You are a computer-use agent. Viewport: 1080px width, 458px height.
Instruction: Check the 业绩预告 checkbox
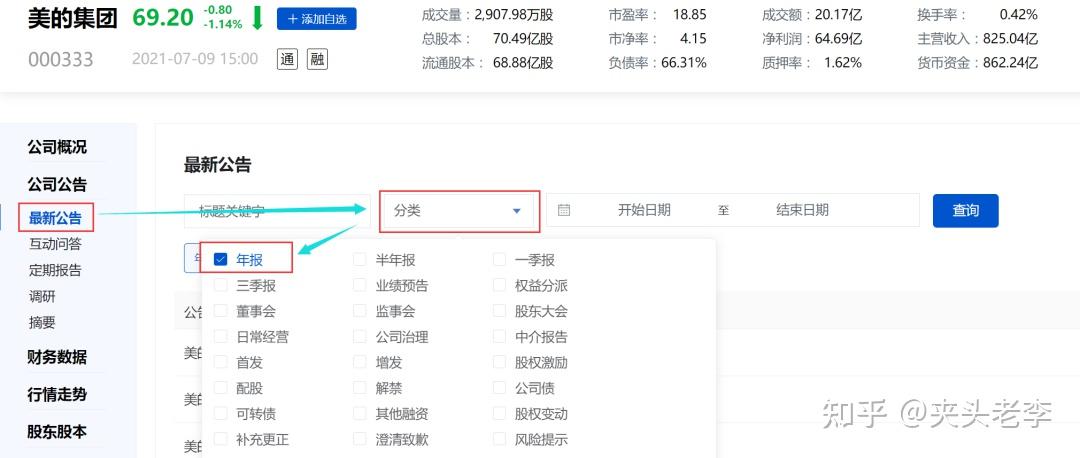pos(360,285)
